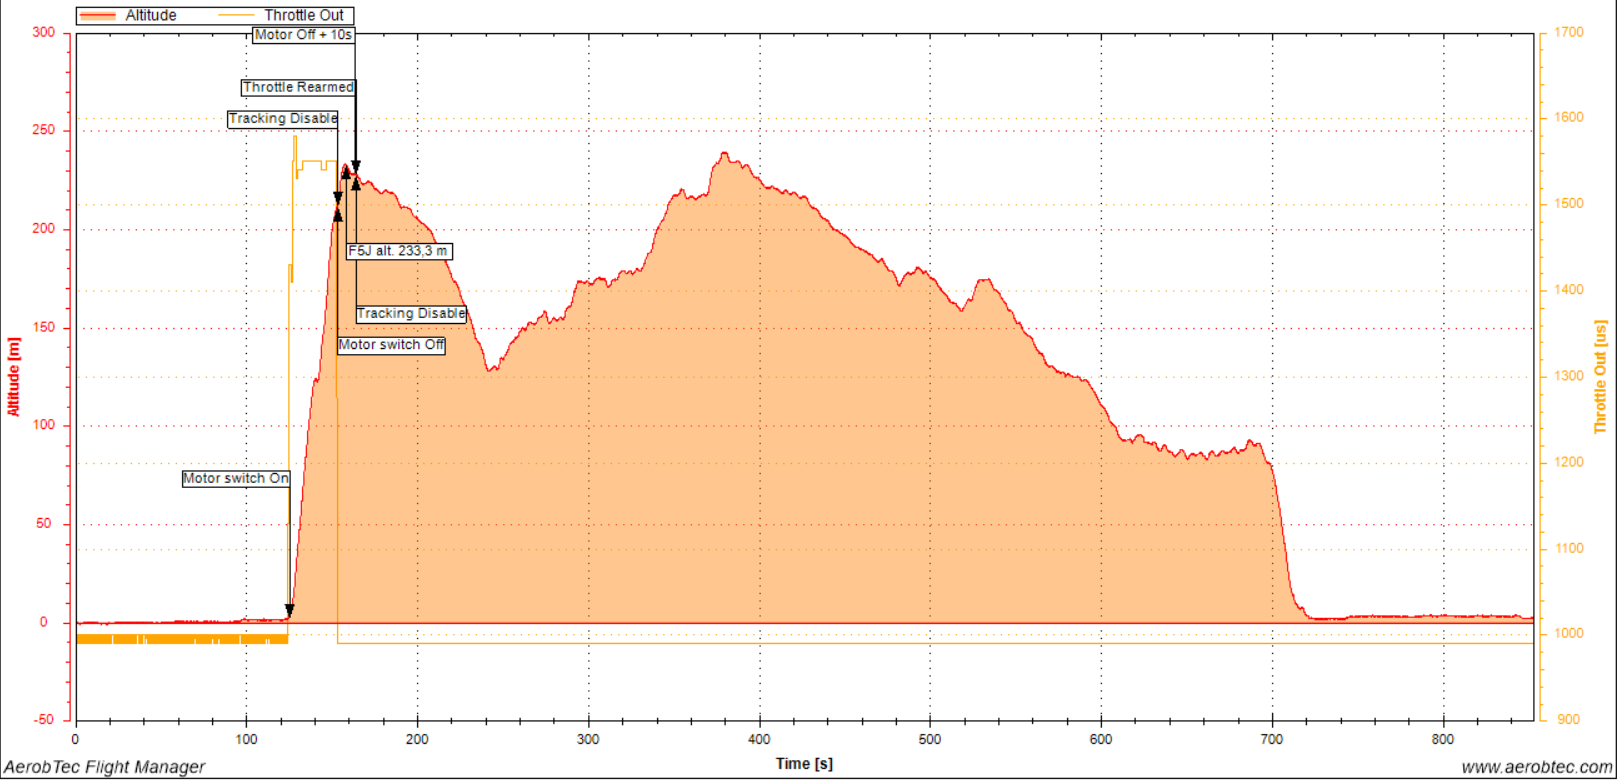Image resolution: width=1617 pixels, height=780 pixels.
Task: Click the Throttle Out [us] axis title
Action: coord(1601,377)
